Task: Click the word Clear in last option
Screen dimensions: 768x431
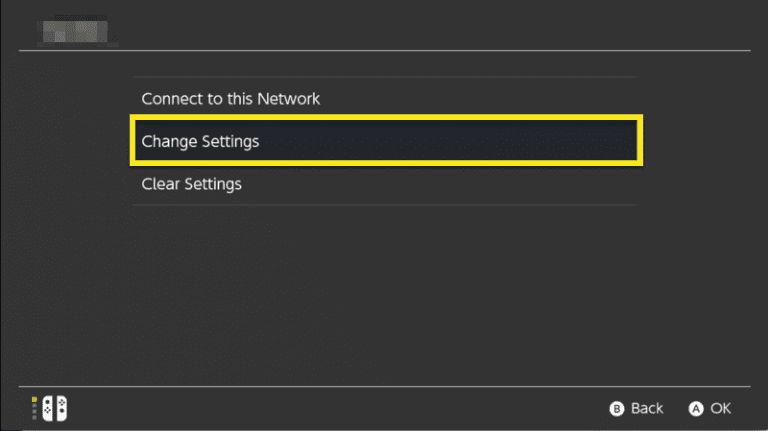Action: (x=157, y=184)
